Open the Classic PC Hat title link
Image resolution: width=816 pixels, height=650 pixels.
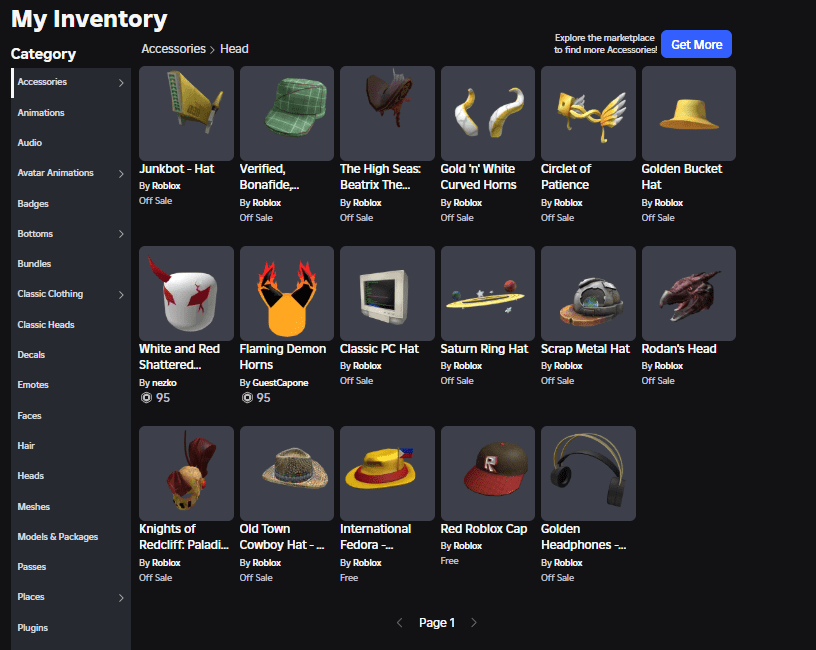(x=379, y=349)
